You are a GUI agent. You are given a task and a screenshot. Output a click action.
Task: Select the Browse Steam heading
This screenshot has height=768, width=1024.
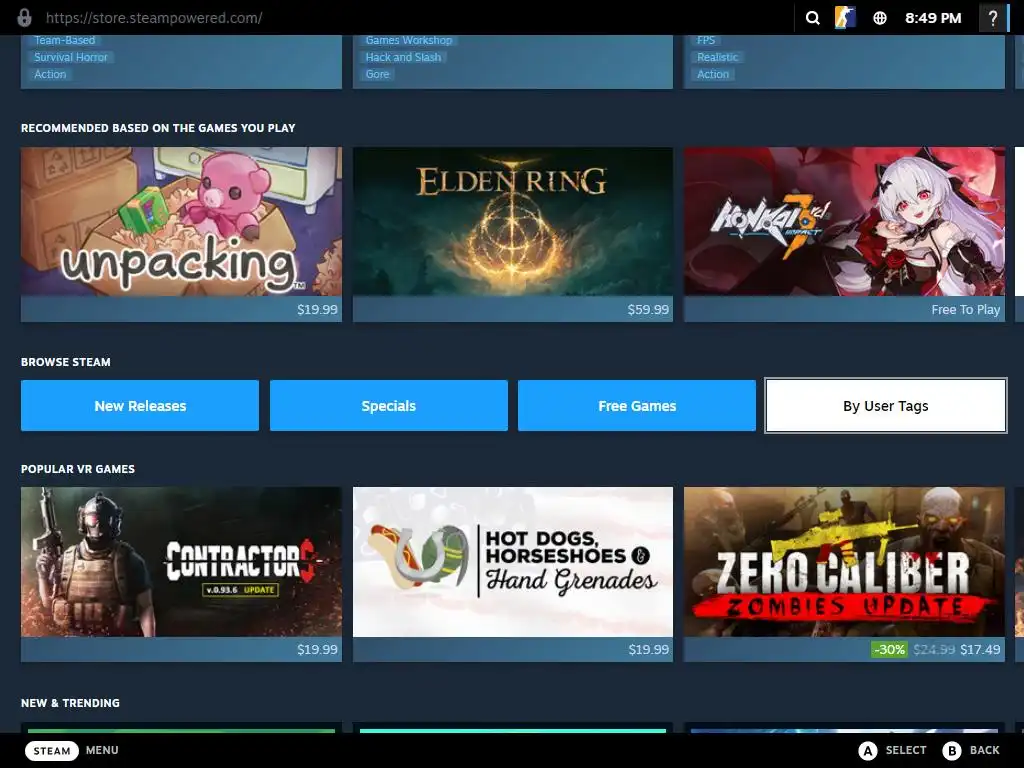coord(65,362)
